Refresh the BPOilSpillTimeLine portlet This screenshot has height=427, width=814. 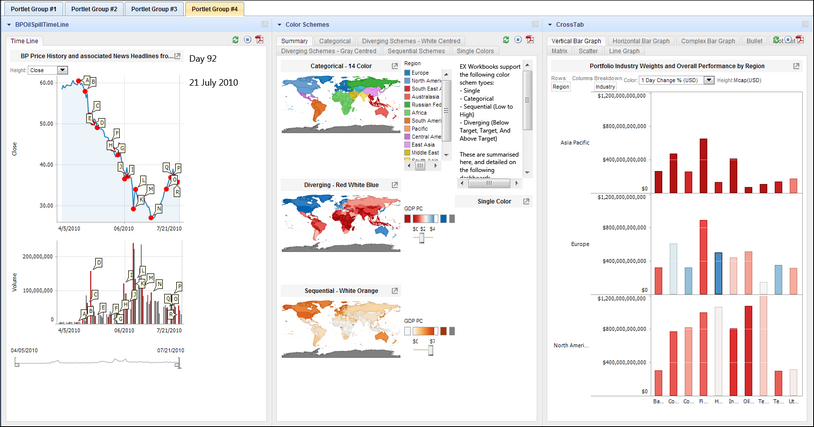234,40
